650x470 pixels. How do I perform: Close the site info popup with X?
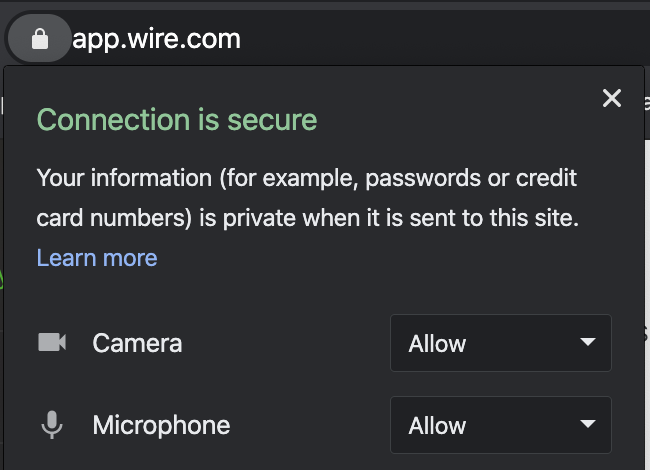point(612,98)
